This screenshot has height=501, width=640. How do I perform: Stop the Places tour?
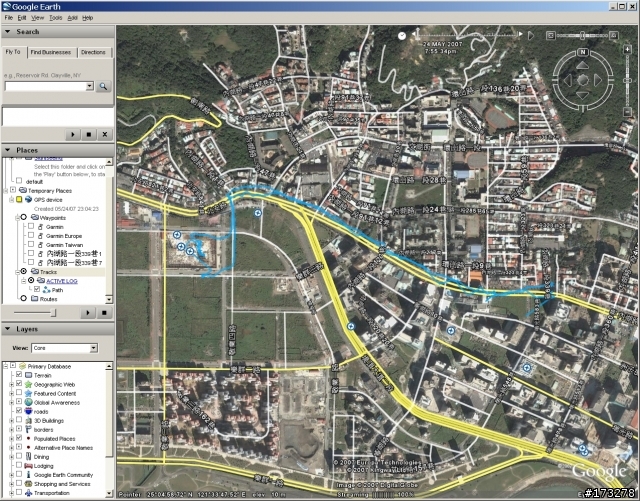coord(104,313)
